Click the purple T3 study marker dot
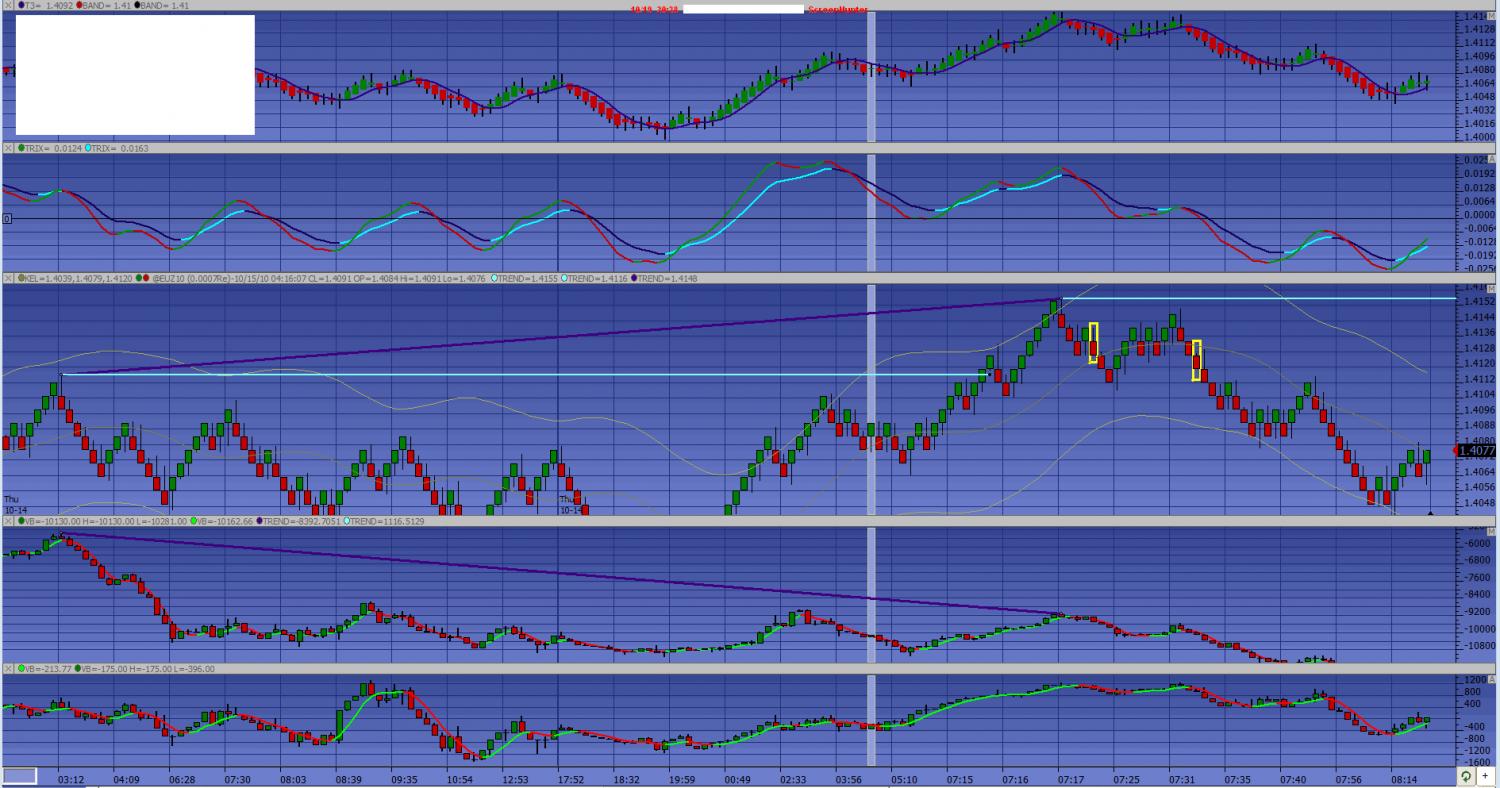The height and width of the screenshot is (788, 1500). [x=21, y=5]
